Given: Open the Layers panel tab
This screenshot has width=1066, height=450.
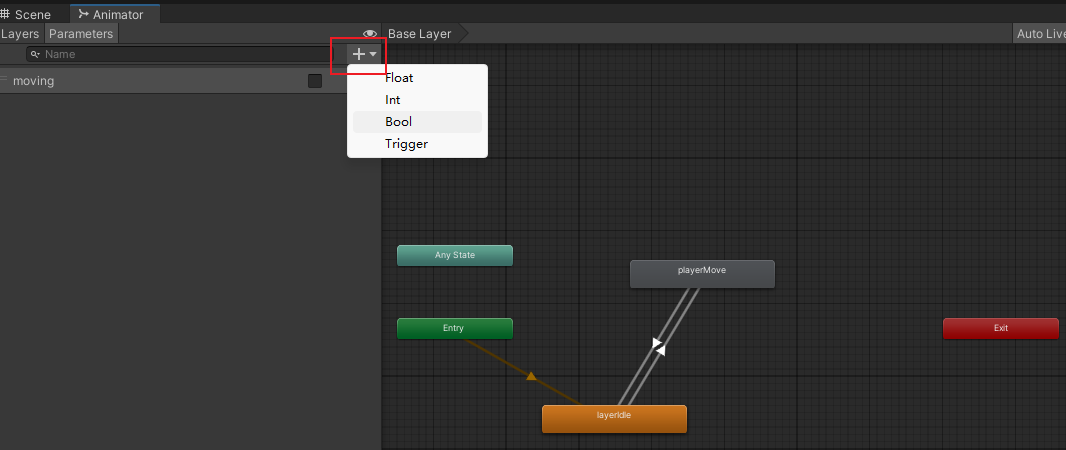Looking at the screenshot, I should coord(20,34).
